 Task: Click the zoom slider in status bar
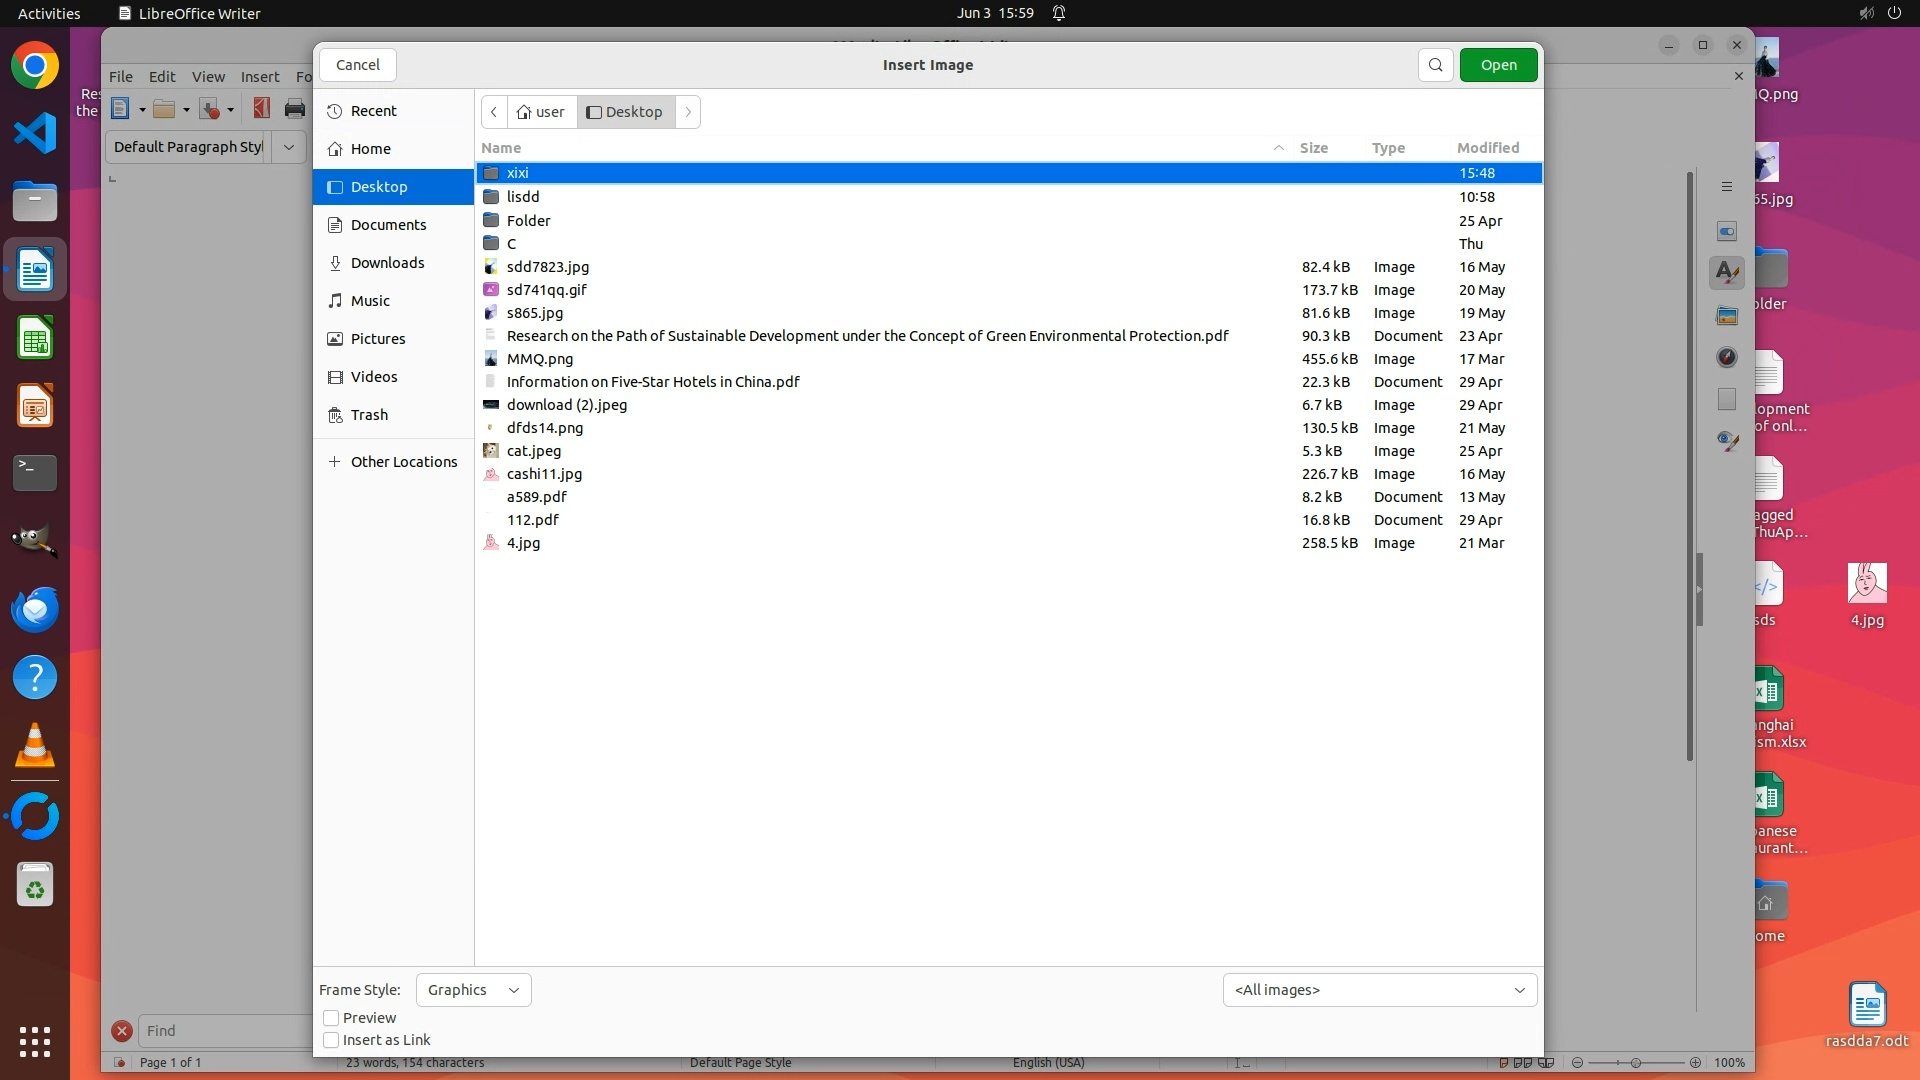click(1636, 1063)
